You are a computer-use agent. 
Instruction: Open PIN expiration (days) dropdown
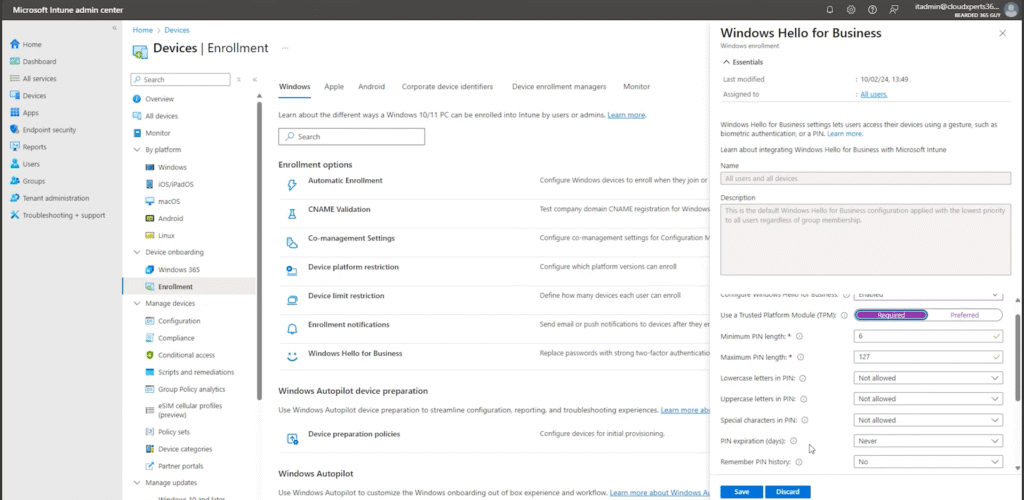click(x=928, y=441)
